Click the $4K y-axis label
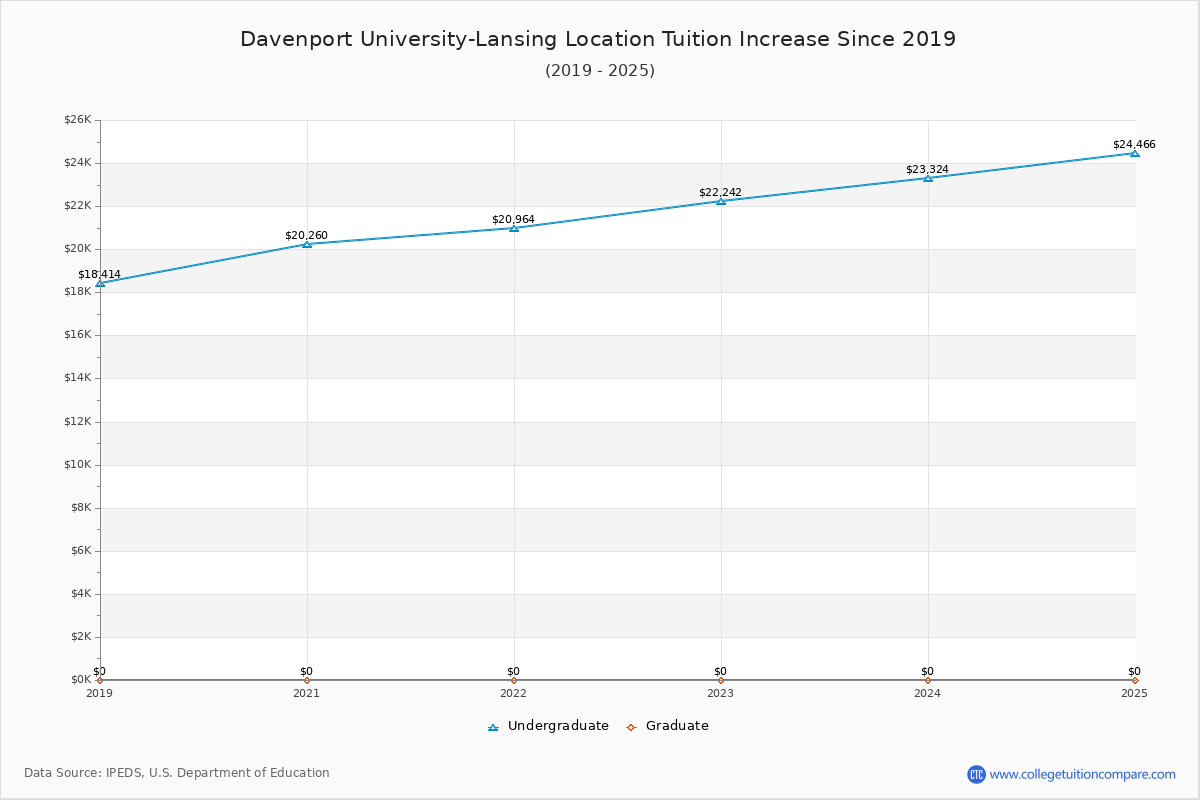1200x800 pixels. (81, 594)
